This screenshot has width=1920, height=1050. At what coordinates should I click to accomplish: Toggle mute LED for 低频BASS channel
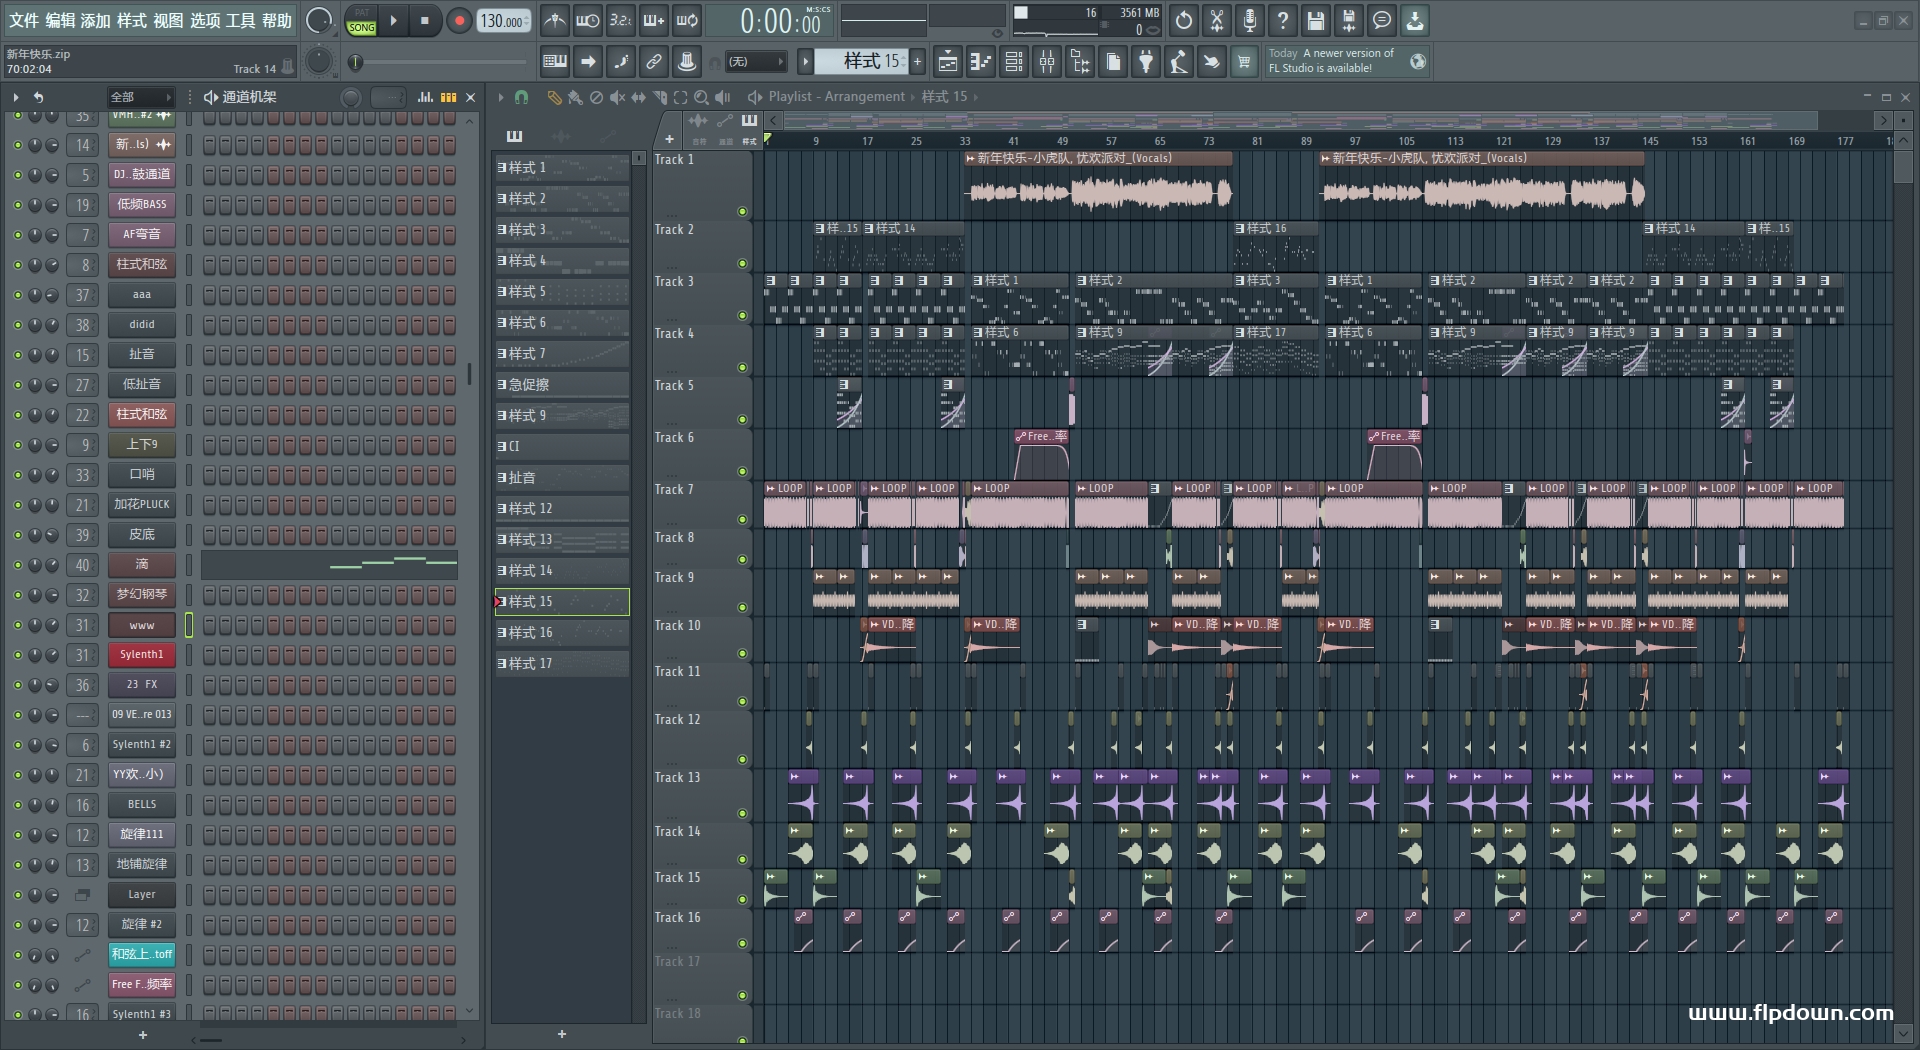tap(17, 205)
